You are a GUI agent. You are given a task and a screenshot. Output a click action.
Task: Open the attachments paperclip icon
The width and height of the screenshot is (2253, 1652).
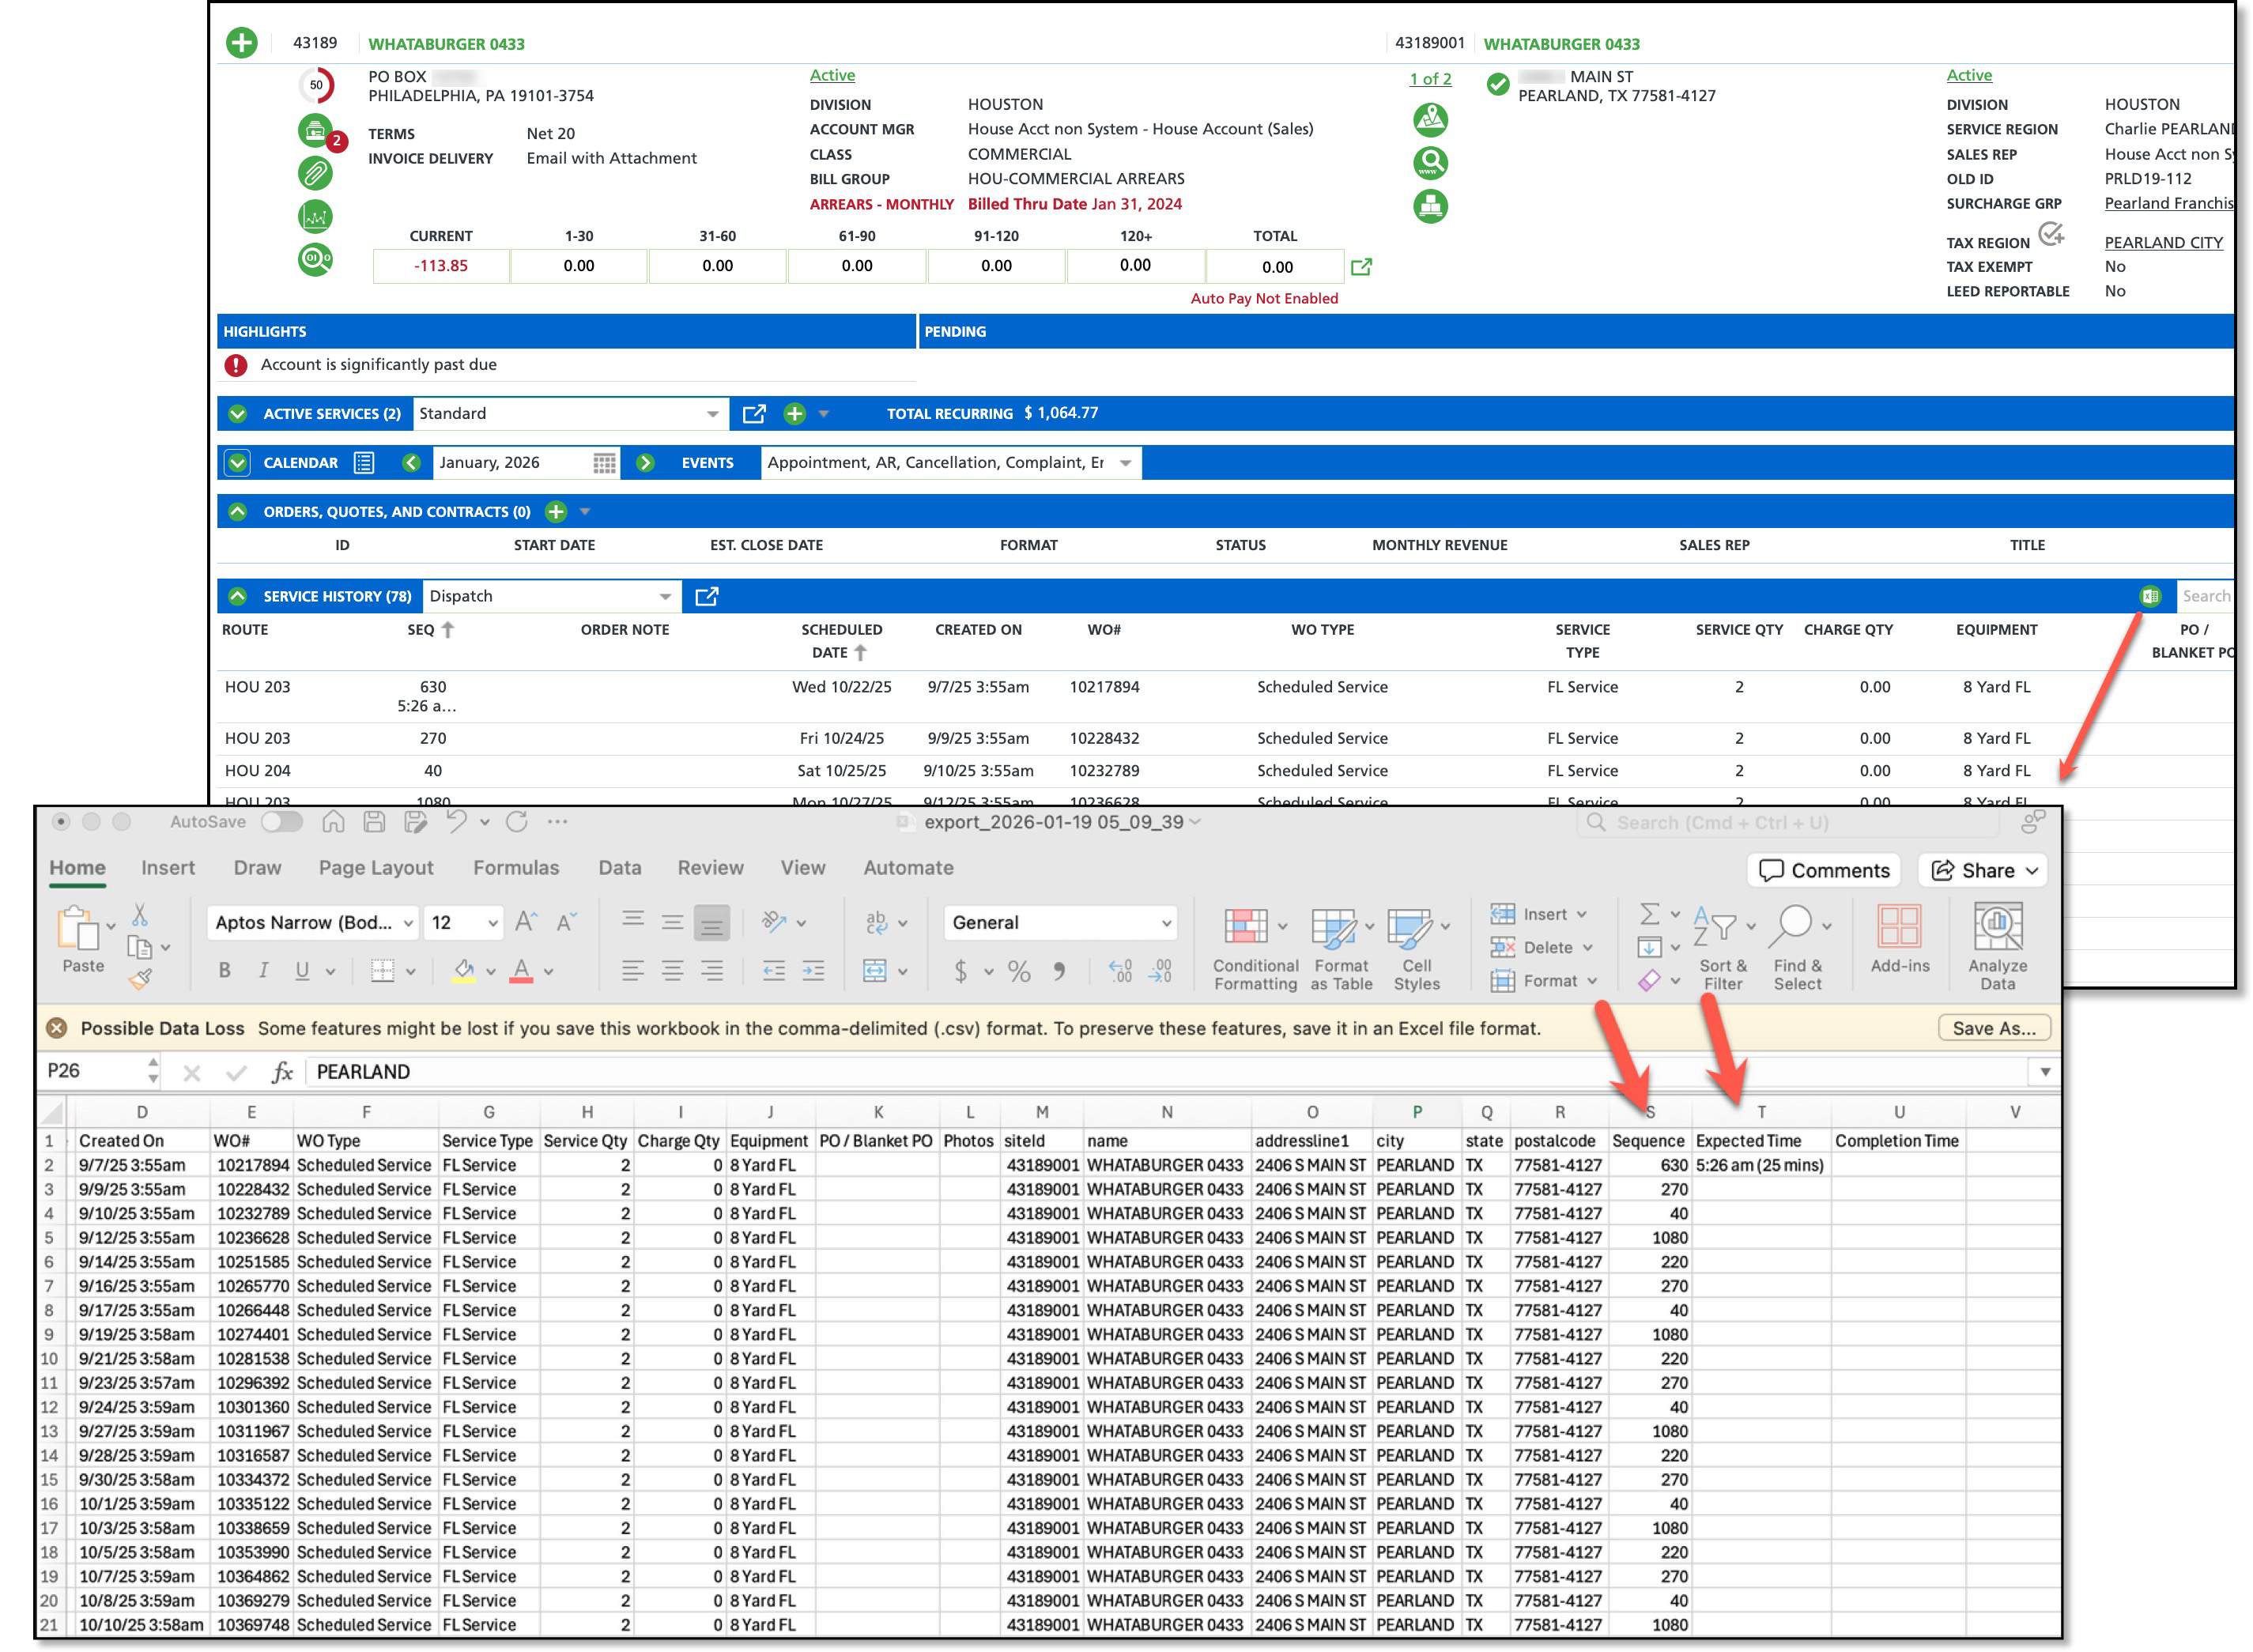pos(315,173)
